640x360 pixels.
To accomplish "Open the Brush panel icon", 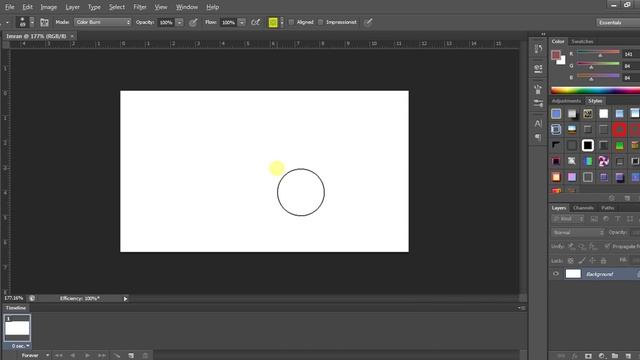I will click(538, 89).
